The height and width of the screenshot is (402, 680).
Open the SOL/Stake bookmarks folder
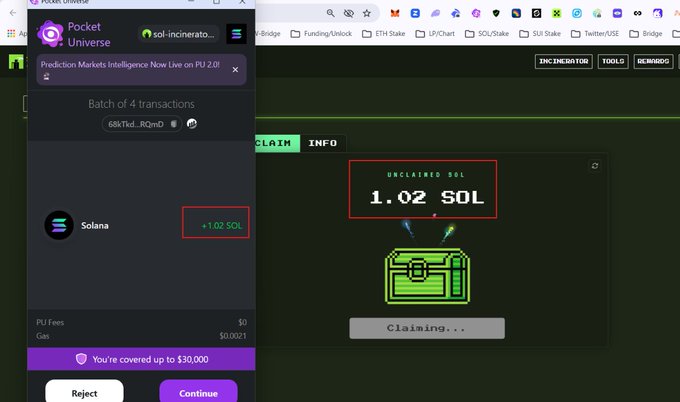(487, 33)
